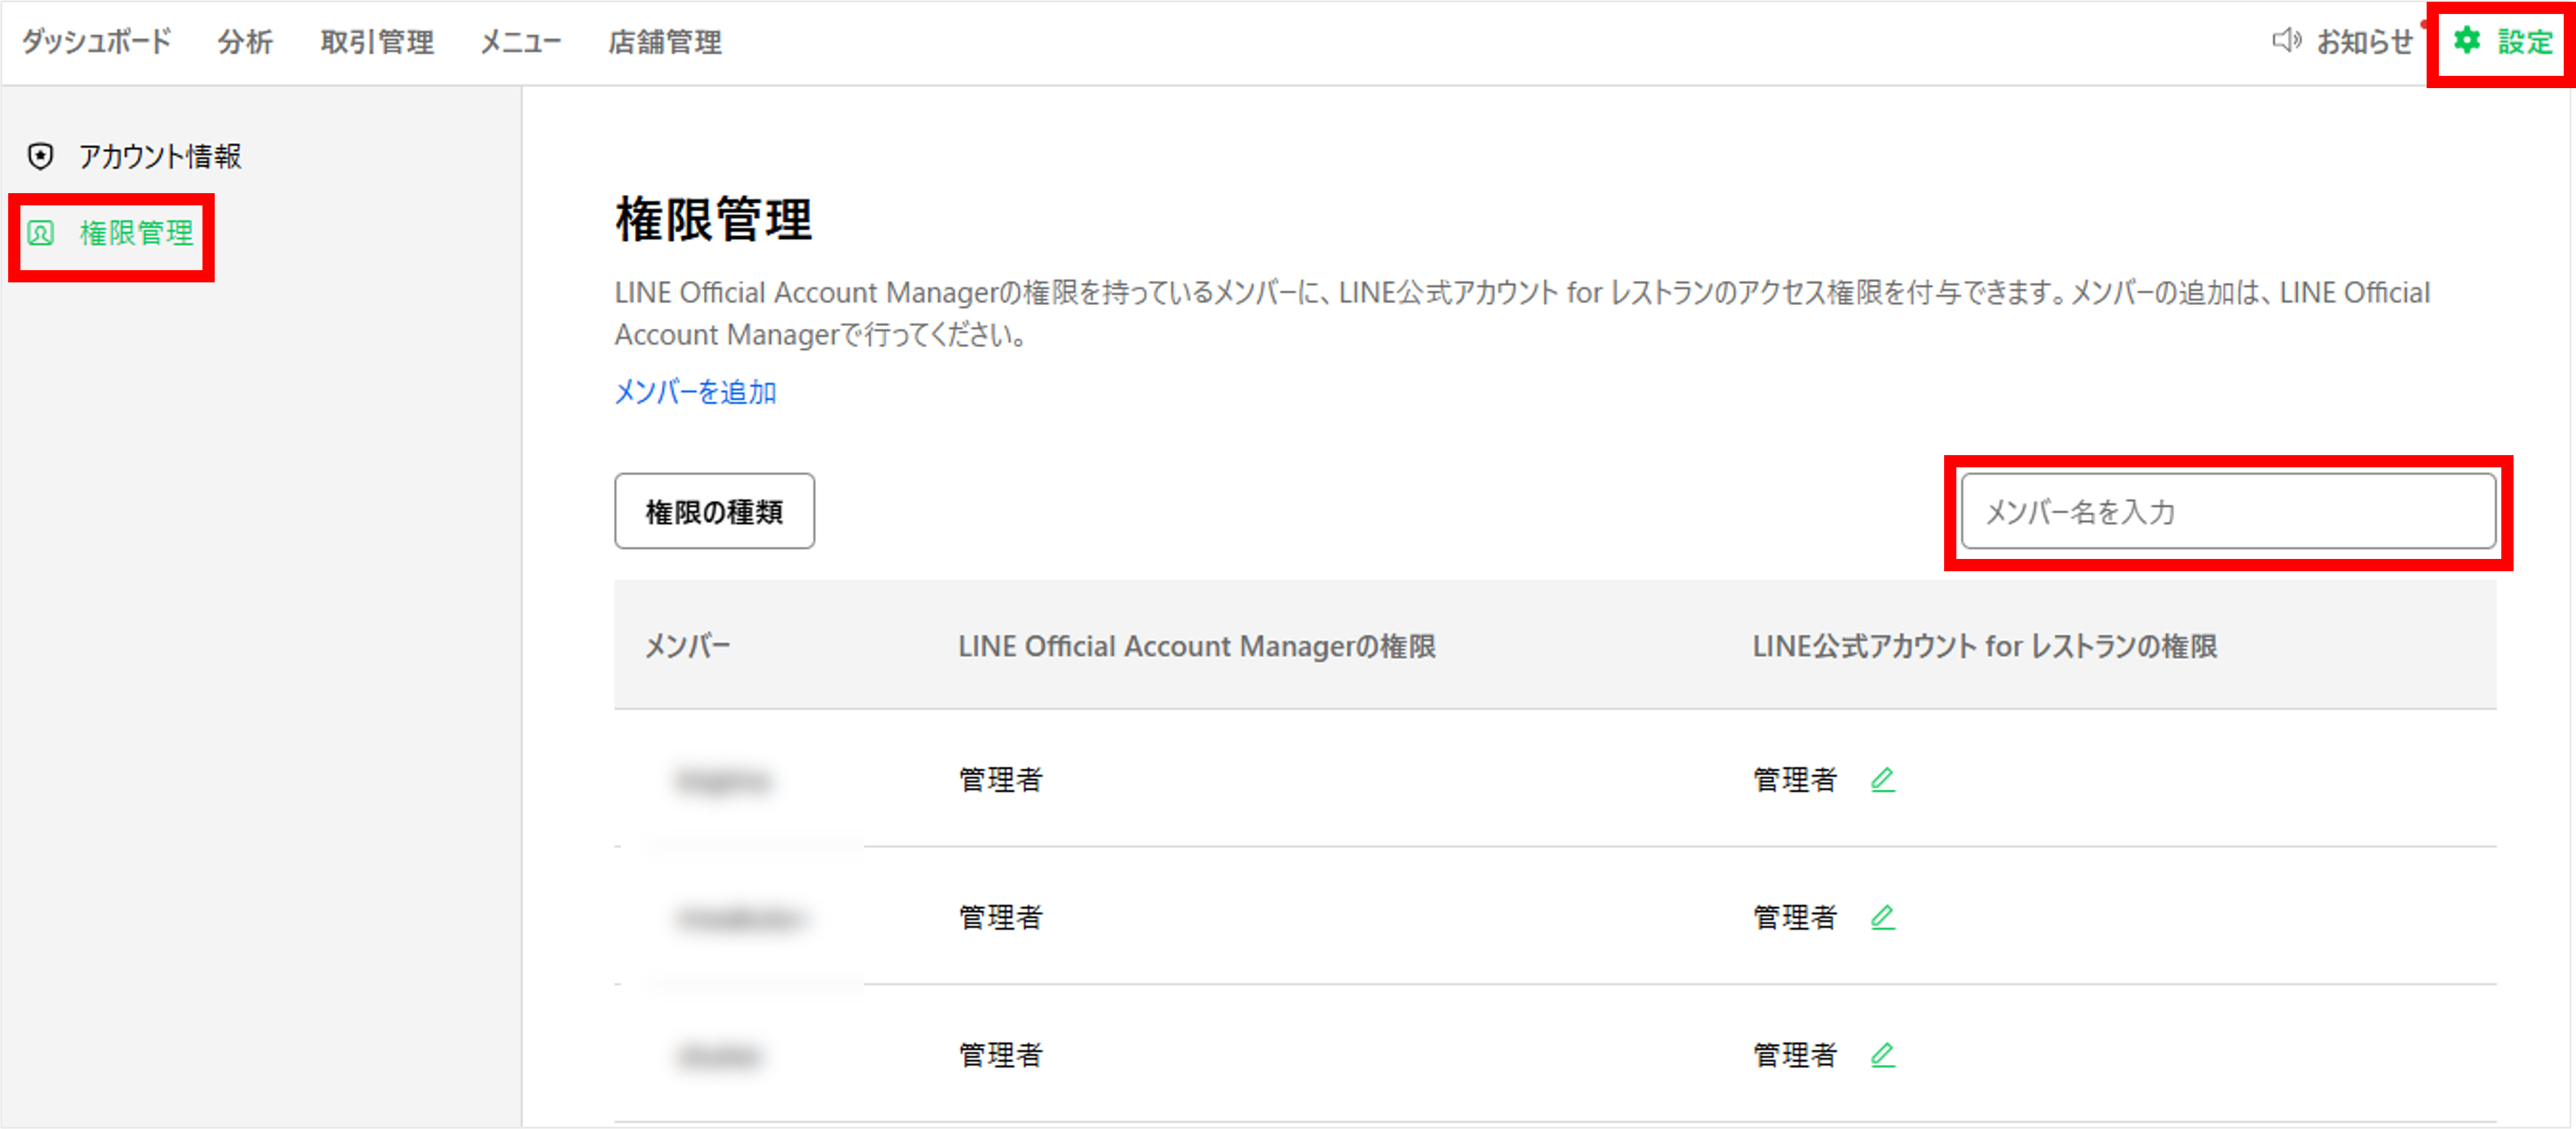
Task: Click the third row's pencil edit icon
Action: [x=1883, y=1055]
